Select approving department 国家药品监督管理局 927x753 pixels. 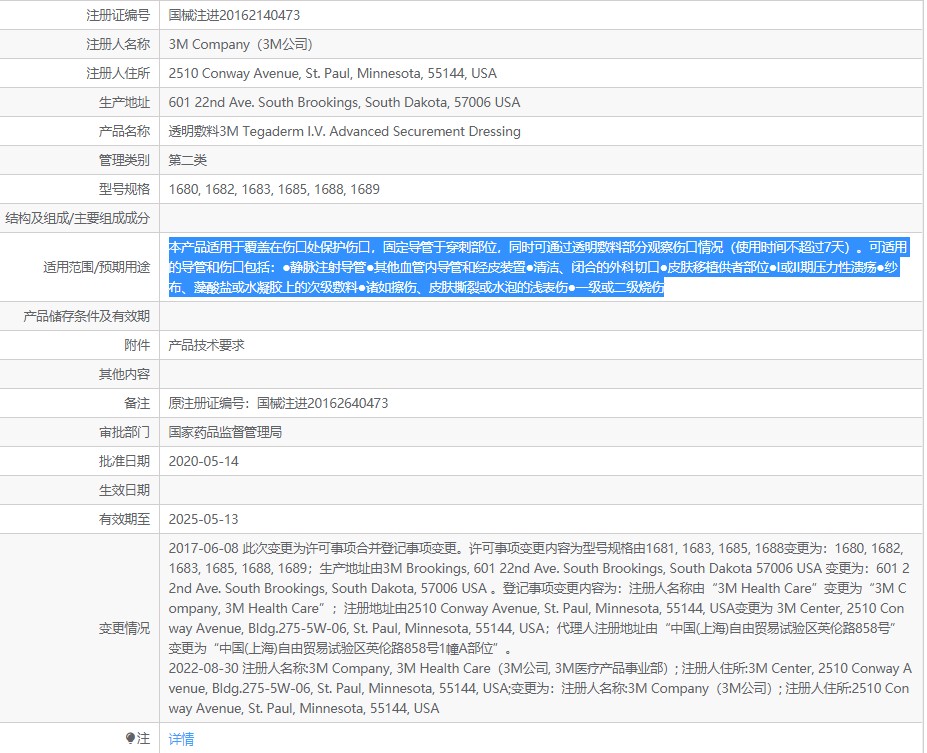[225, 432]
